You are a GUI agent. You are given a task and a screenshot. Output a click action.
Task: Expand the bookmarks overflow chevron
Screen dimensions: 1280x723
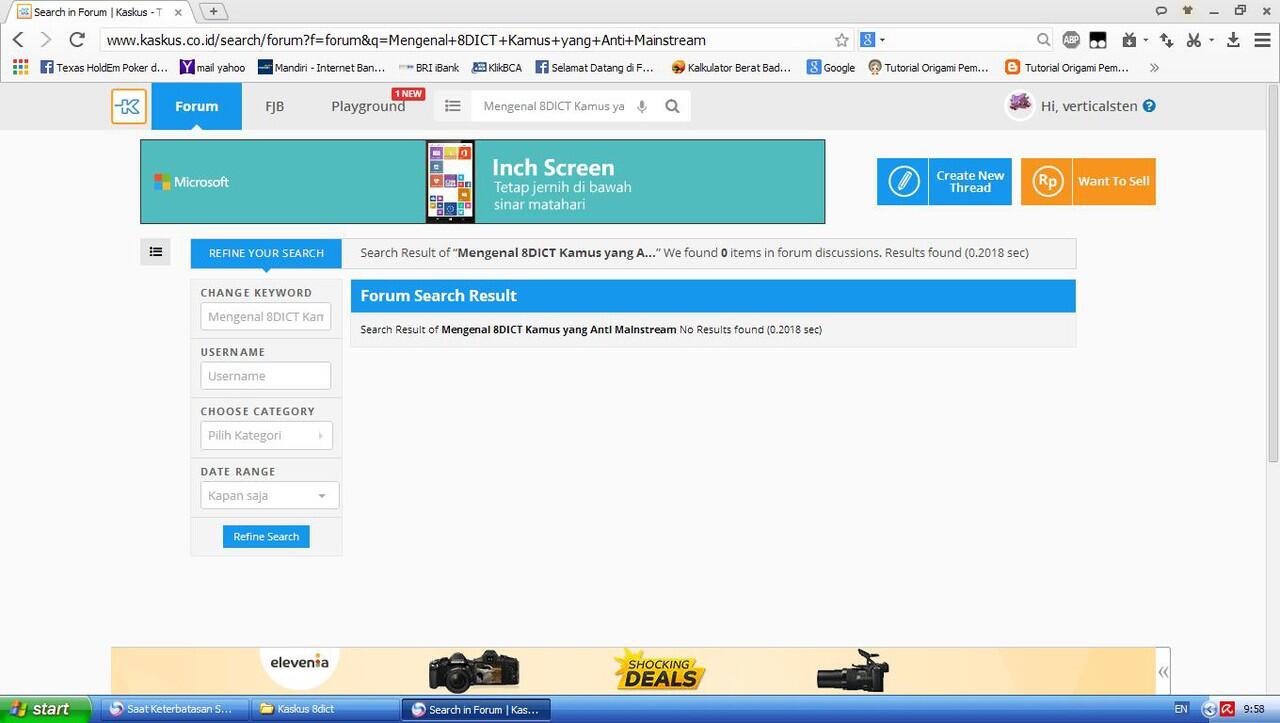point(1154,67)
